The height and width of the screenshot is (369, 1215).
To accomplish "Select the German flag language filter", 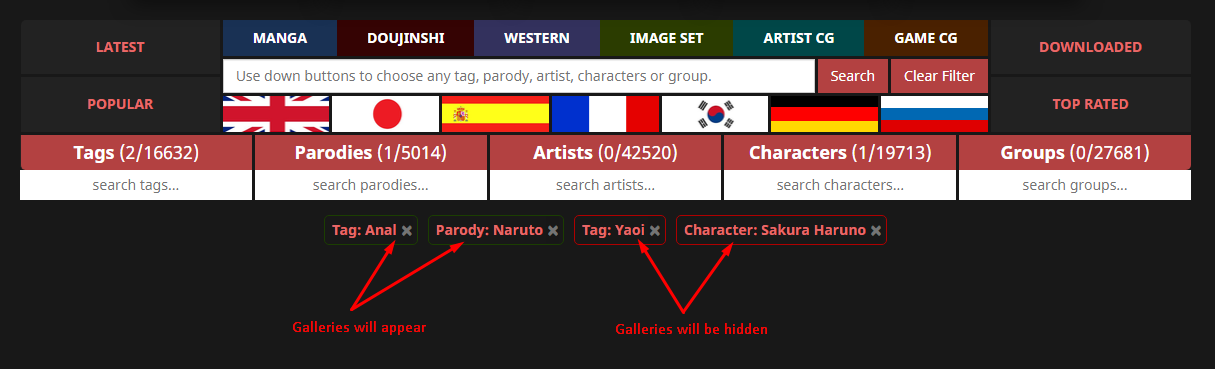I will [x=824, y=114].
